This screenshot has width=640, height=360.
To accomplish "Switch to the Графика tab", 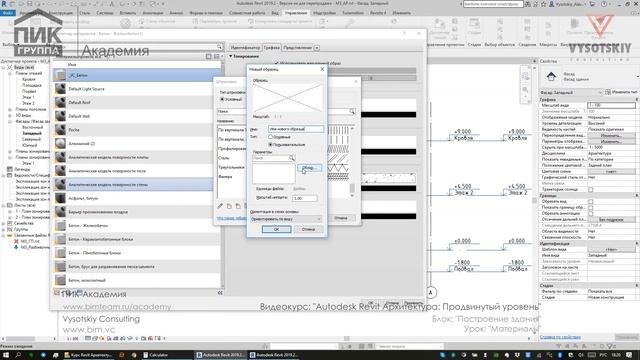I will [x=271, y=48].
